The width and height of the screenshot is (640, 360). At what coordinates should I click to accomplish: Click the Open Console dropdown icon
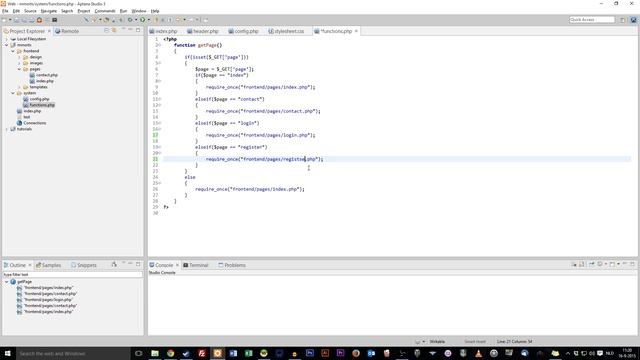[x=618, y=264]
